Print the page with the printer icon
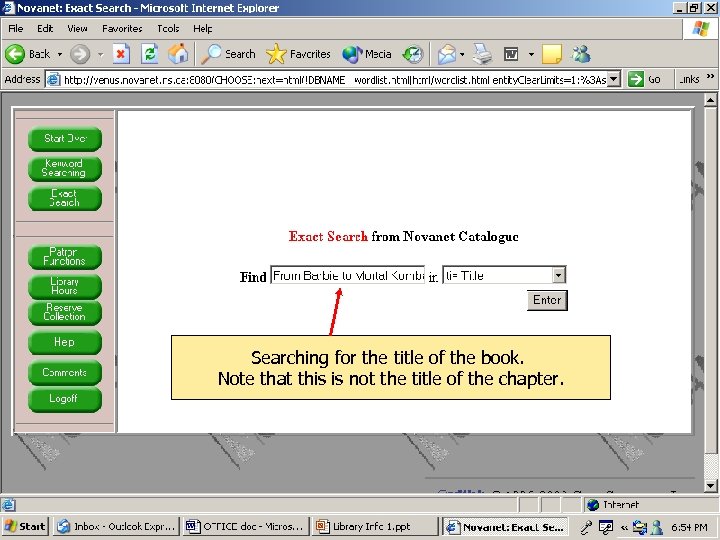This screenshot has height=540, width=720. 482,54
